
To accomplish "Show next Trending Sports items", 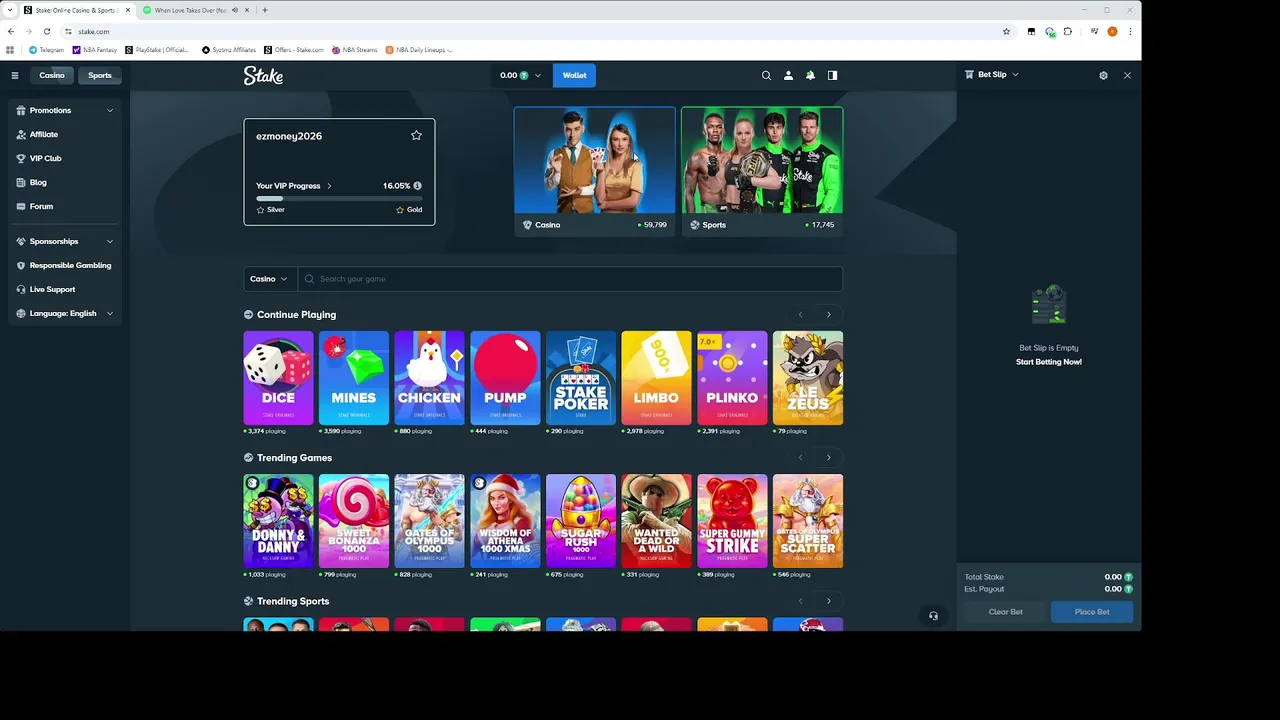I will point(828,601).
